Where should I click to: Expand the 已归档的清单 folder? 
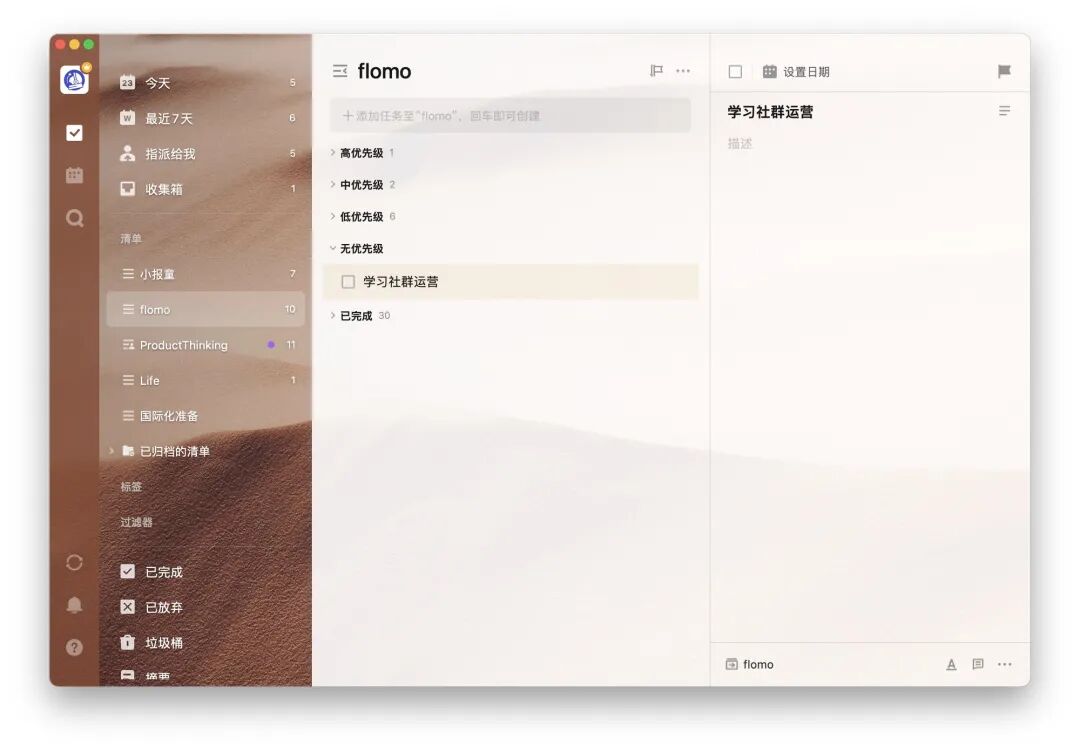click(111, 451)
